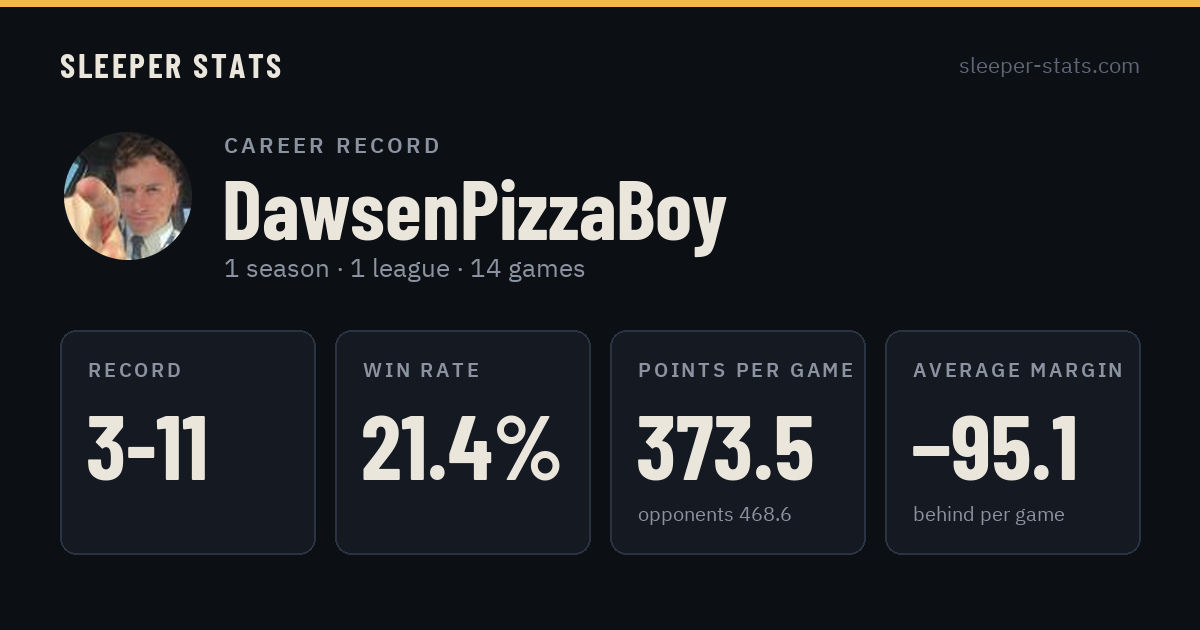Click the 3-11 record value
This screenshot has height=630, width=1200.
(x=148, y=449)
